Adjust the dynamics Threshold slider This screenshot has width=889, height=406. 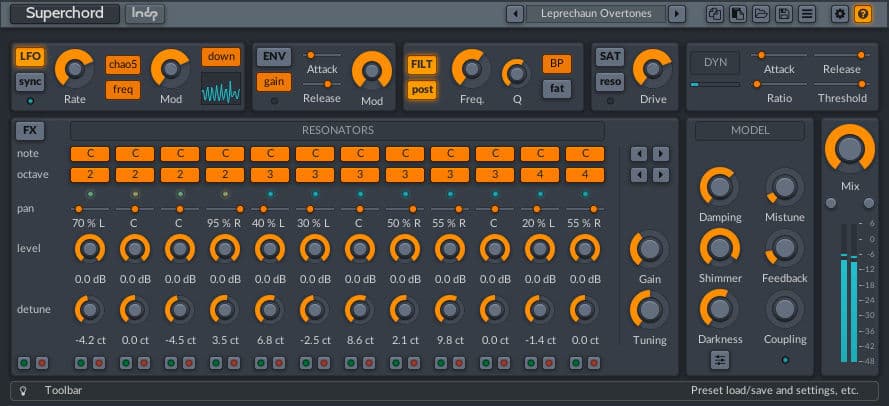coord(841,84)
